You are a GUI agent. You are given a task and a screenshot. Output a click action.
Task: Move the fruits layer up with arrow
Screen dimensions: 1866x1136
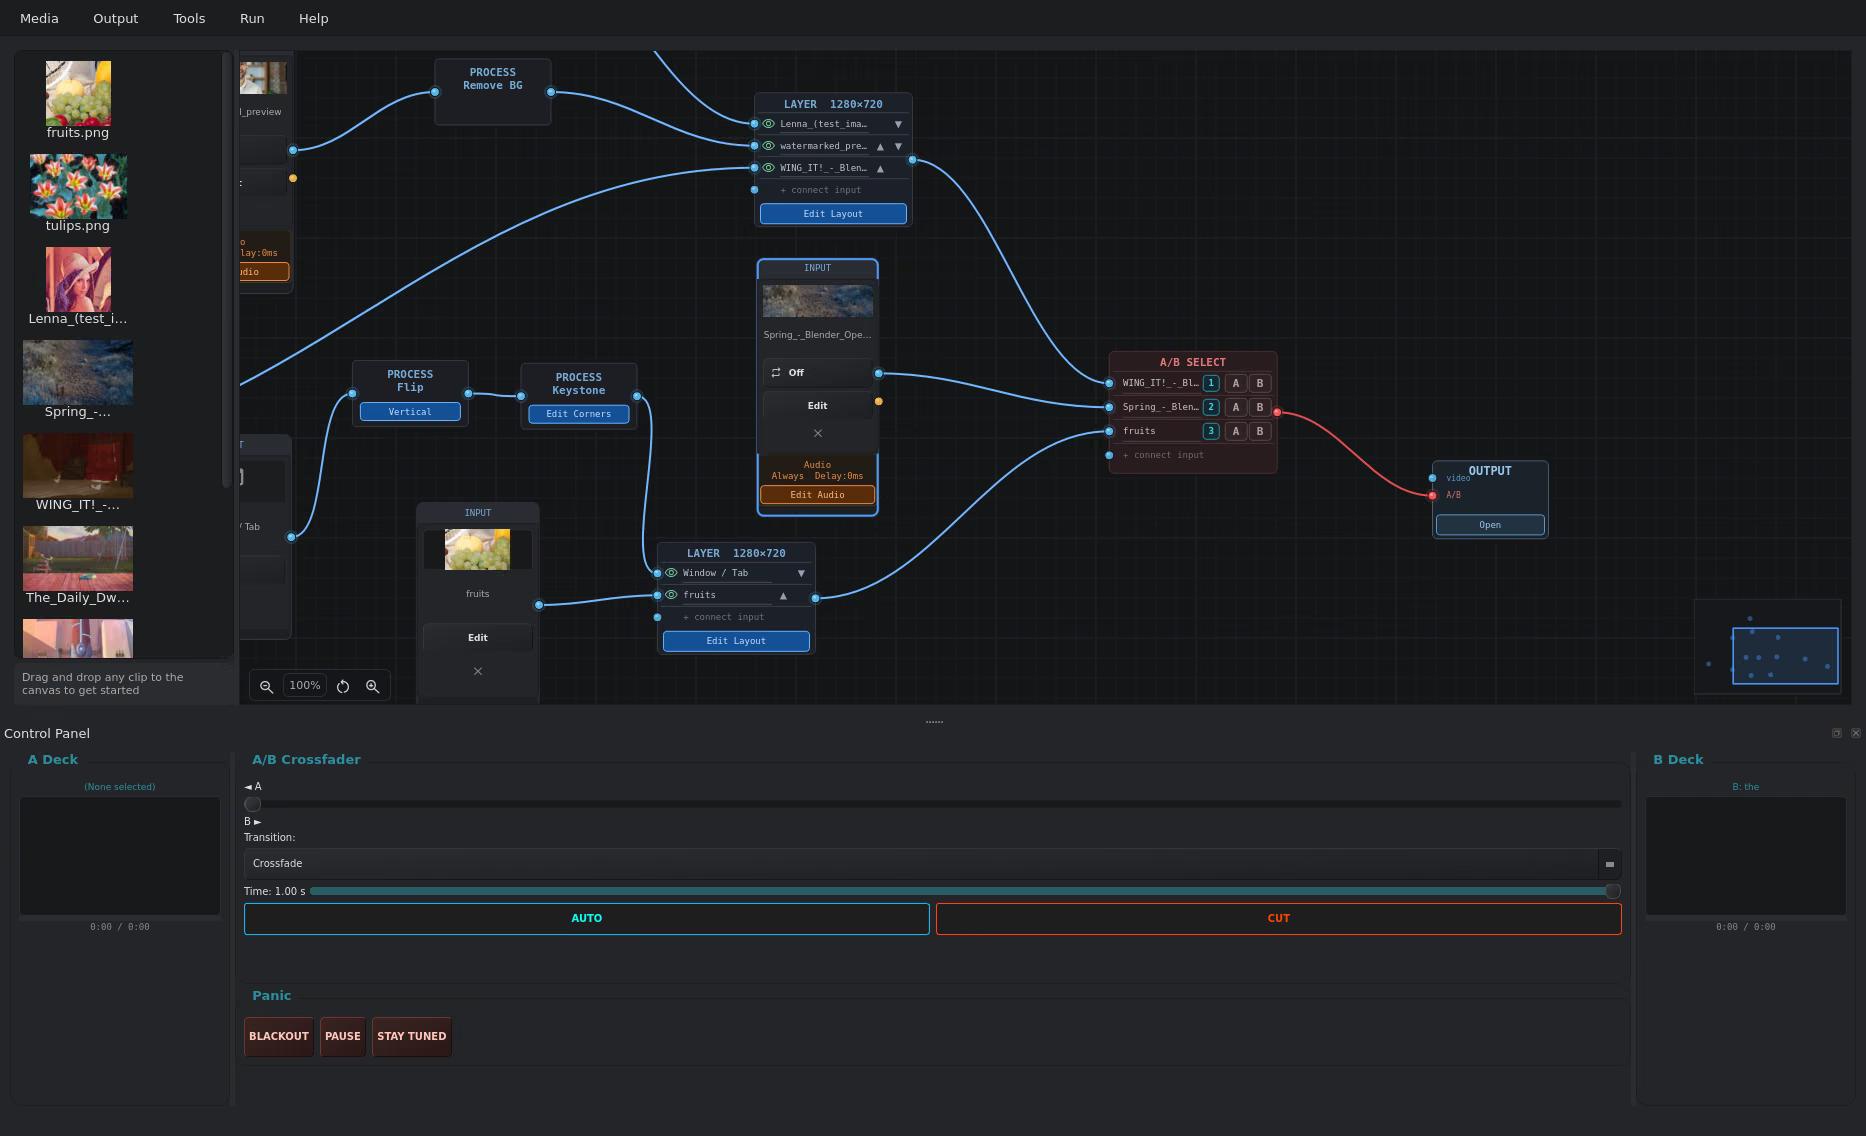click(783, 595)
